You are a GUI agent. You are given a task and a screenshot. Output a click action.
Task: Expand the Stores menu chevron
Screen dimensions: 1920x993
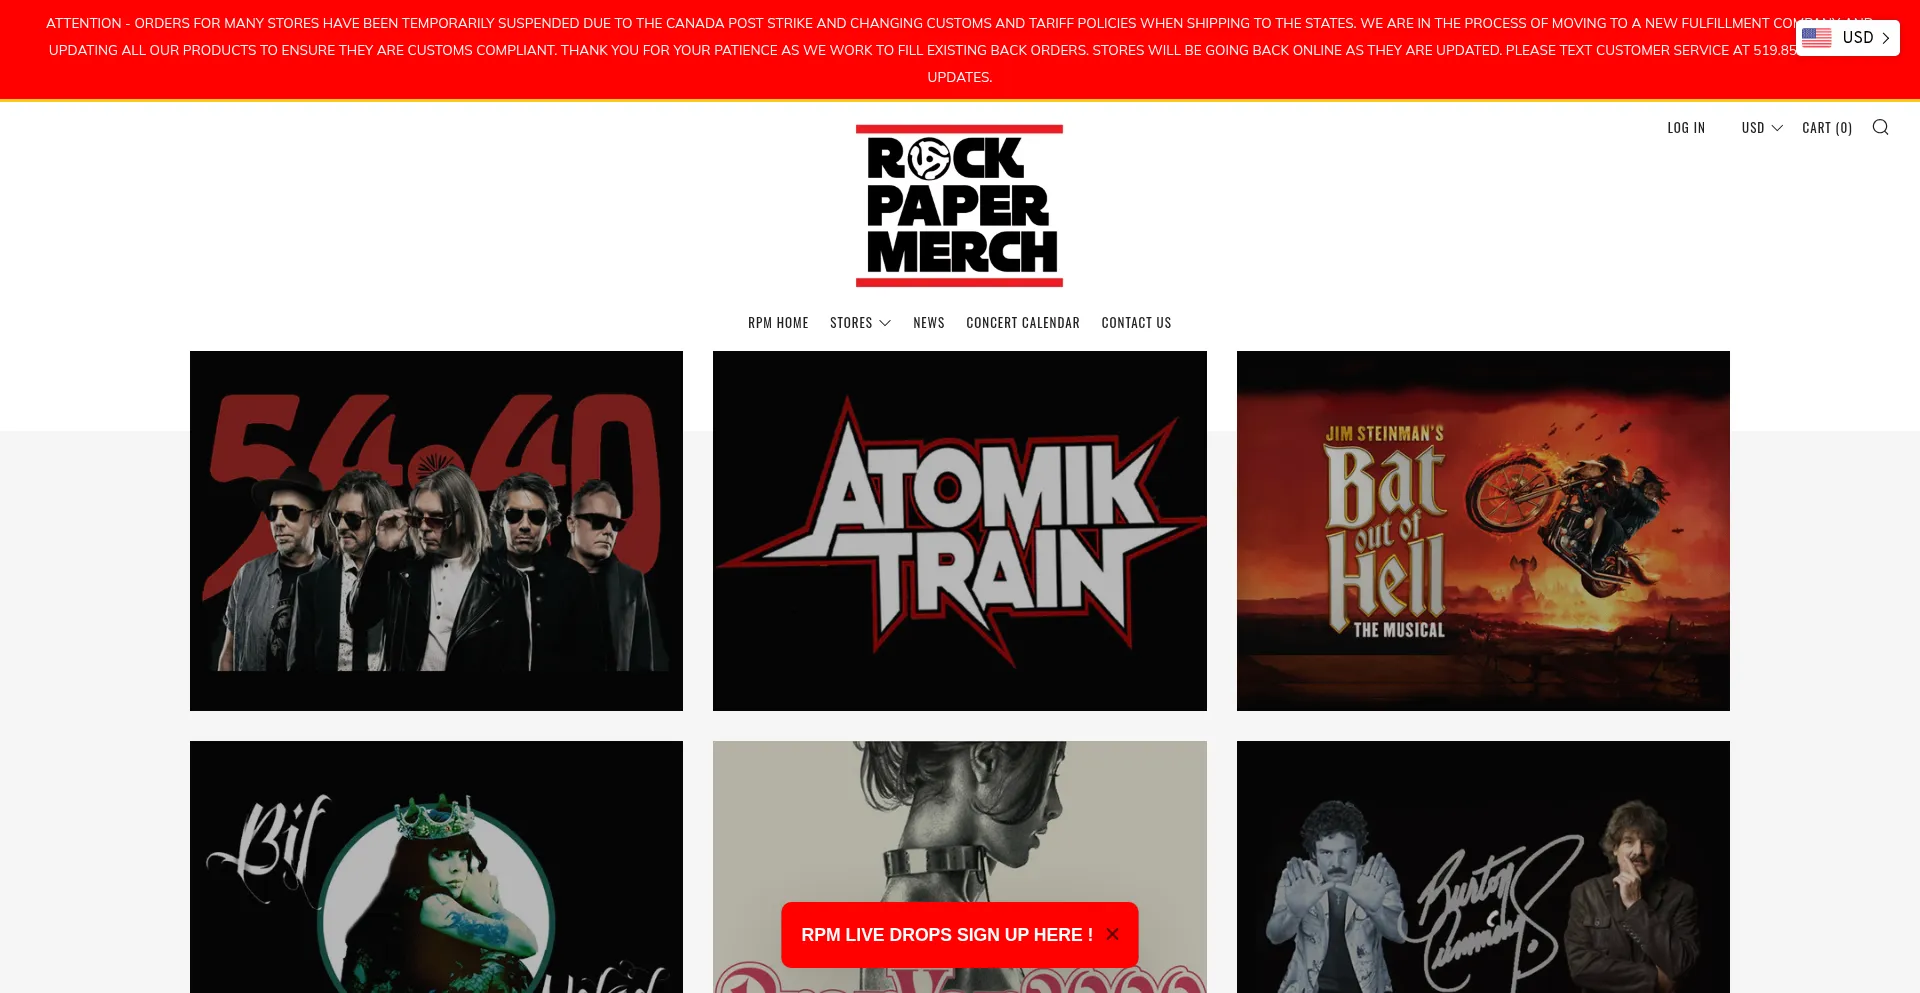885,323
